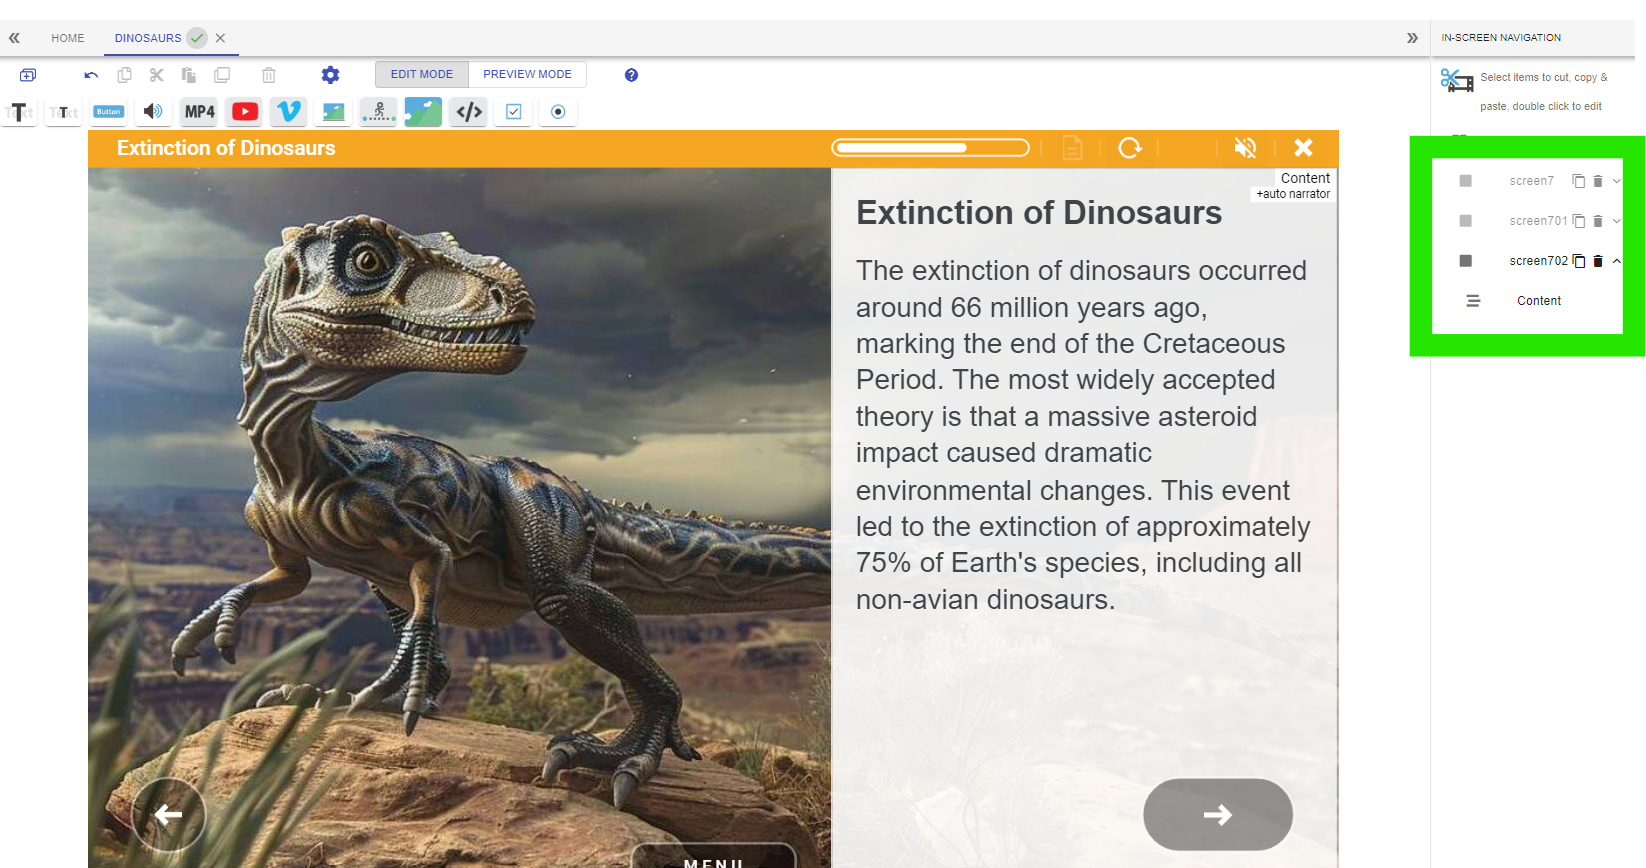1646x868 pixels.
Task: Insert a small image element
Action: (x=334, y=112)
